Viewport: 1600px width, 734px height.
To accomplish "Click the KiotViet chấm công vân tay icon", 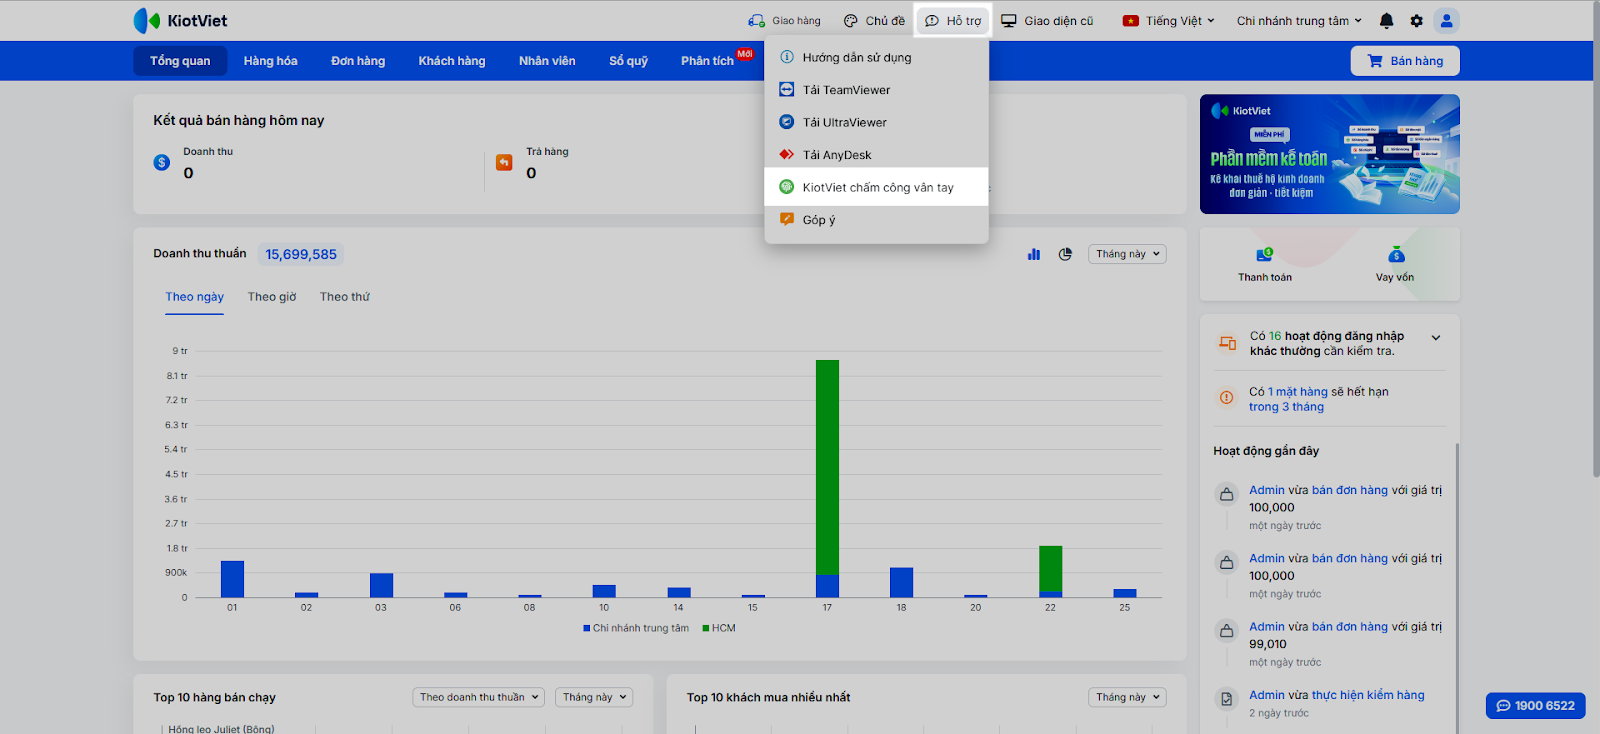I will [x=787, y=187].
